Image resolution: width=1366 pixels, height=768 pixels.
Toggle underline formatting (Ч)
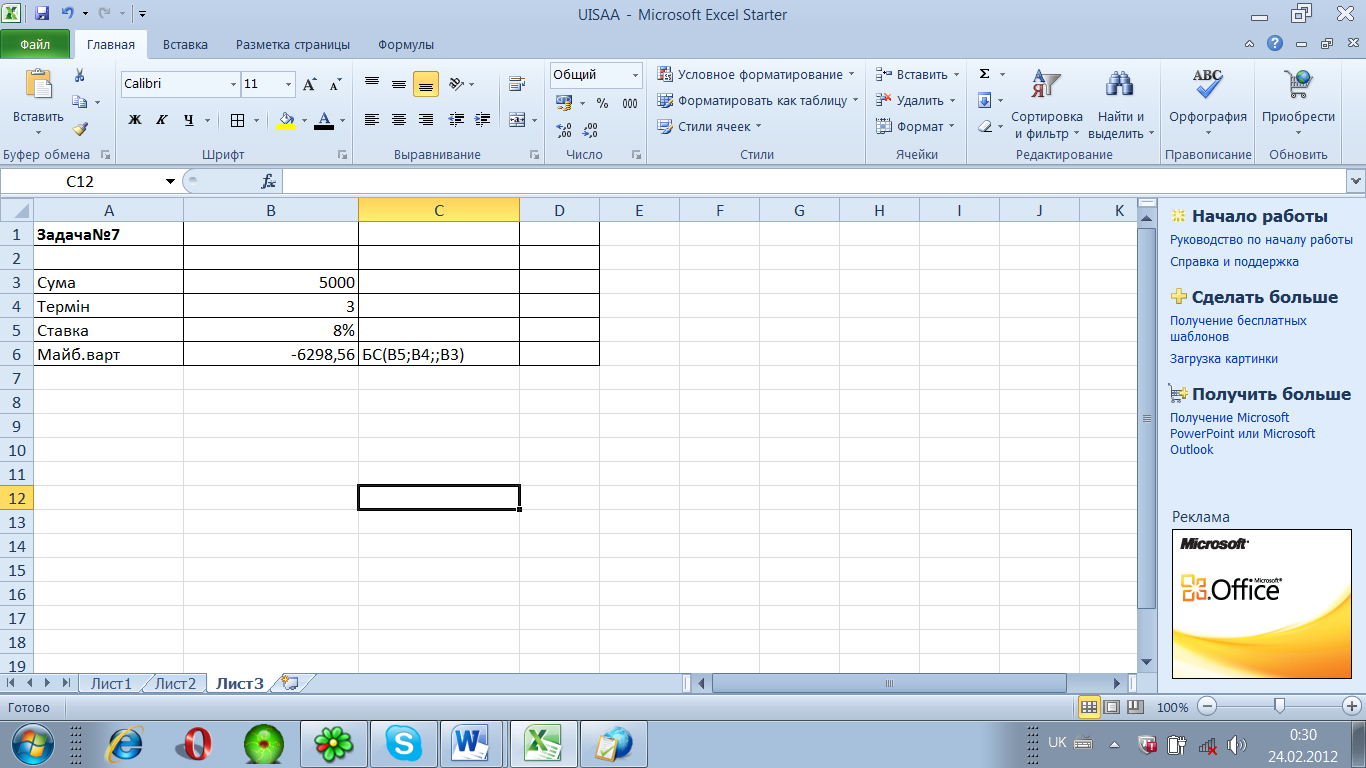[188, 120]
